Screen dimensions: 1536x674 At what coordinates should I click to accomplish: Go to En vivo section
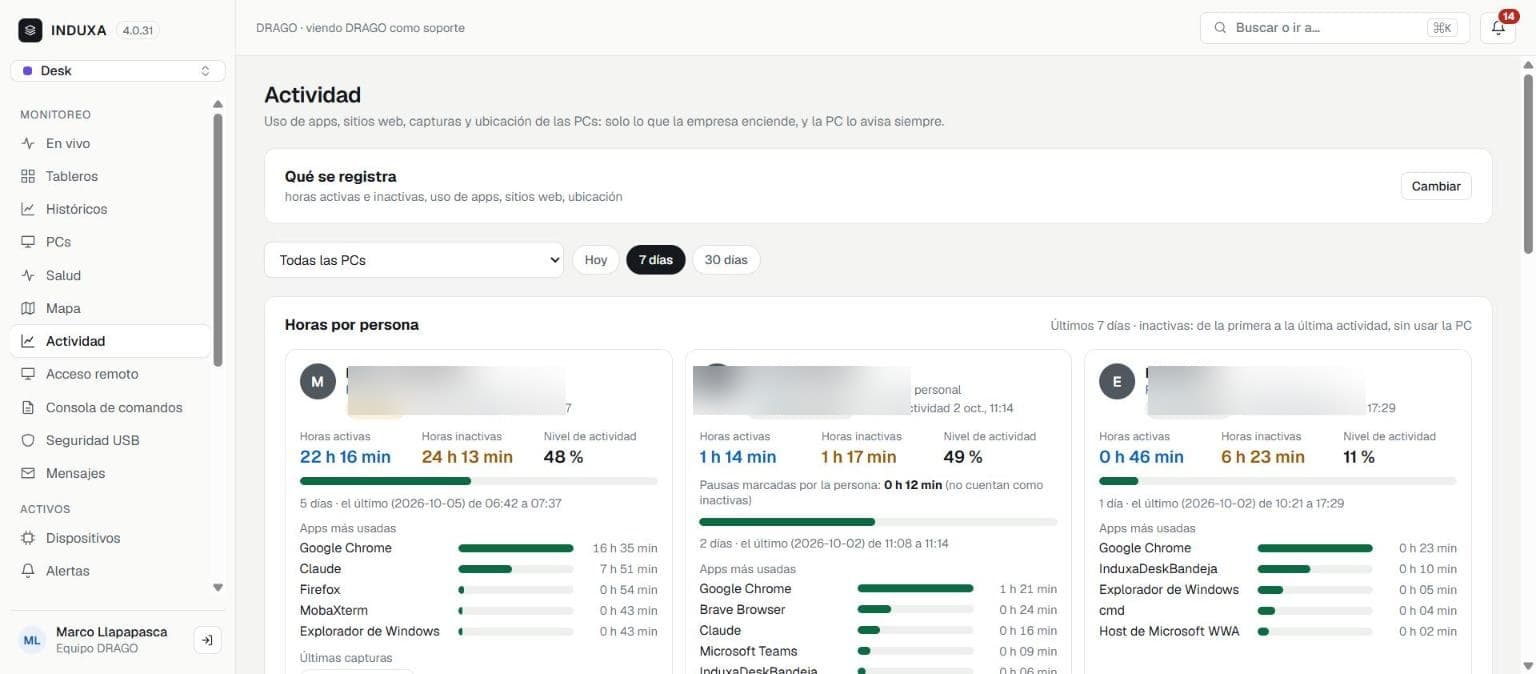tap(110, 143)
